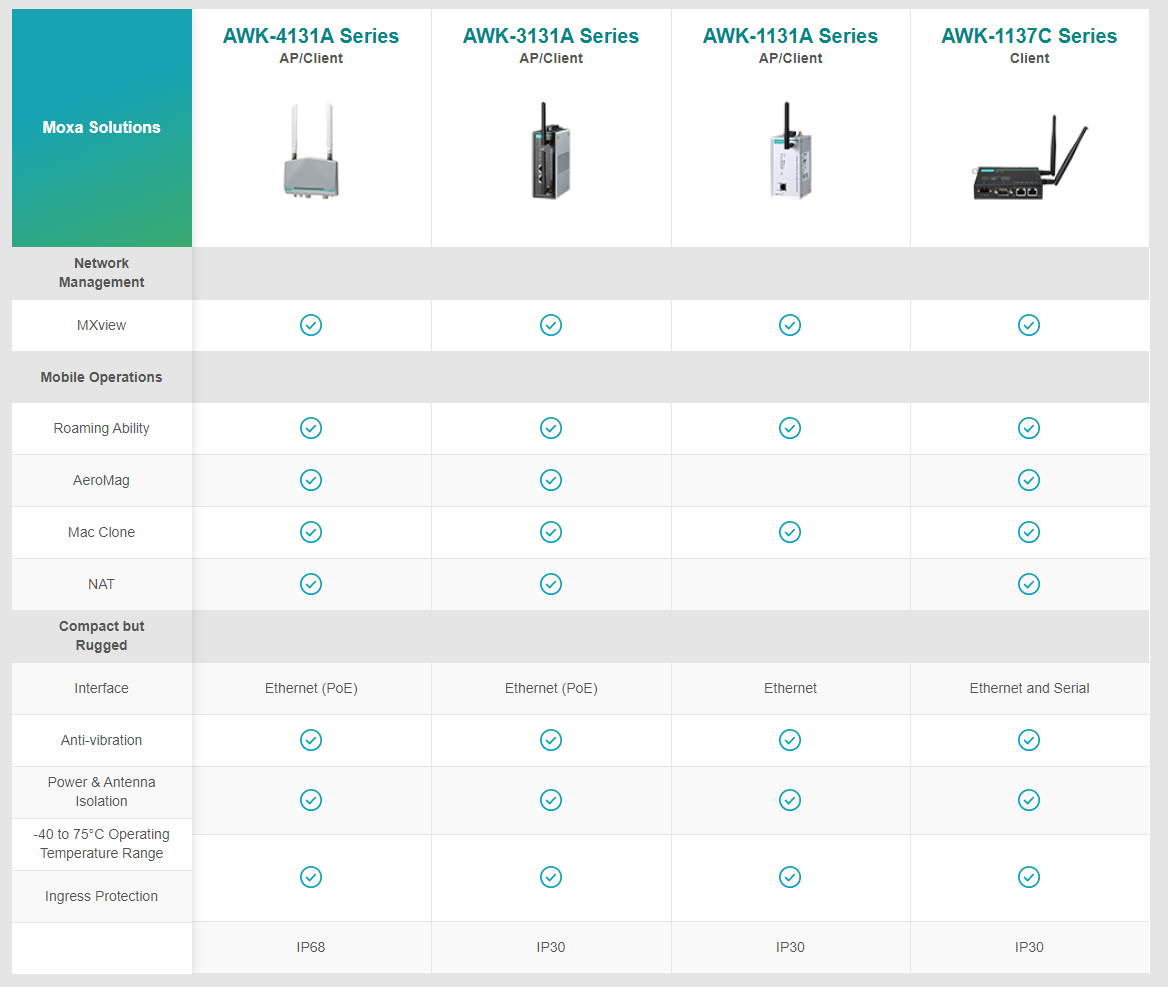
Task: Click the Anti-vibration row label
Action: 101,740
